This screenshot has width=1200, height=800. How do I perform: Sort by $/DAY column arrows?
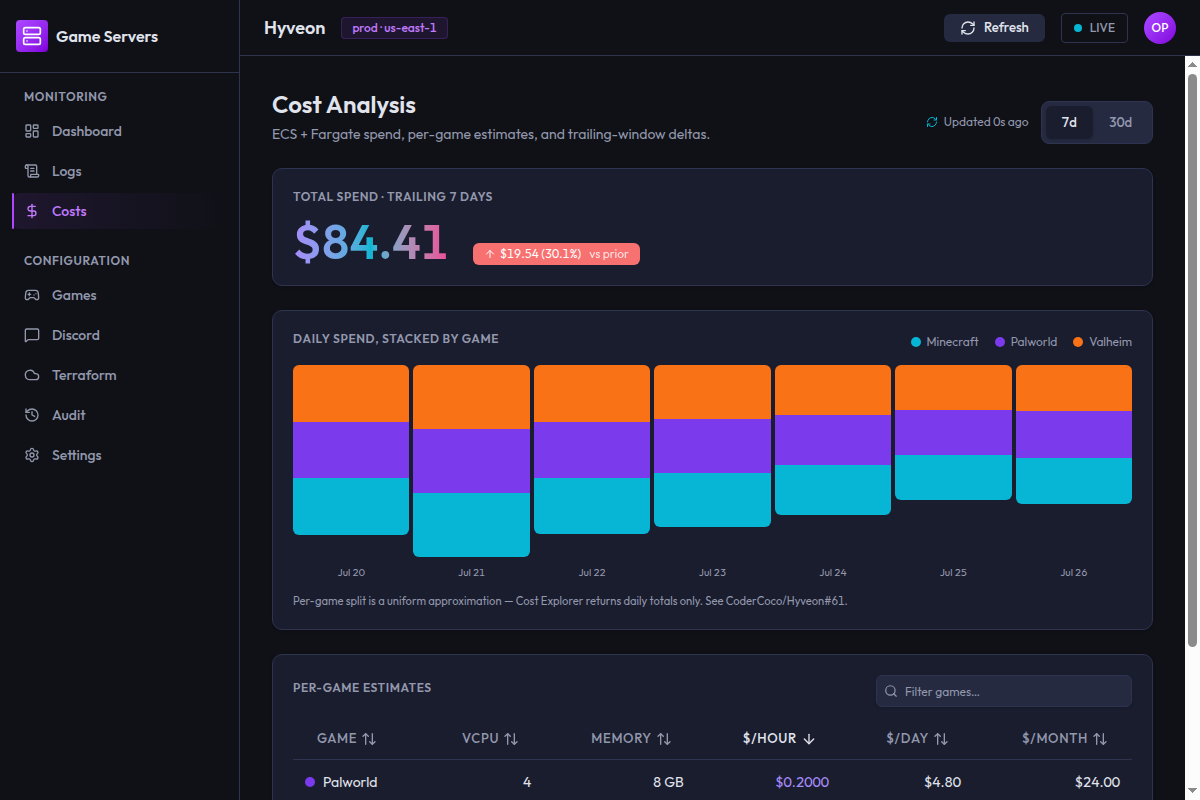(941, 739)
